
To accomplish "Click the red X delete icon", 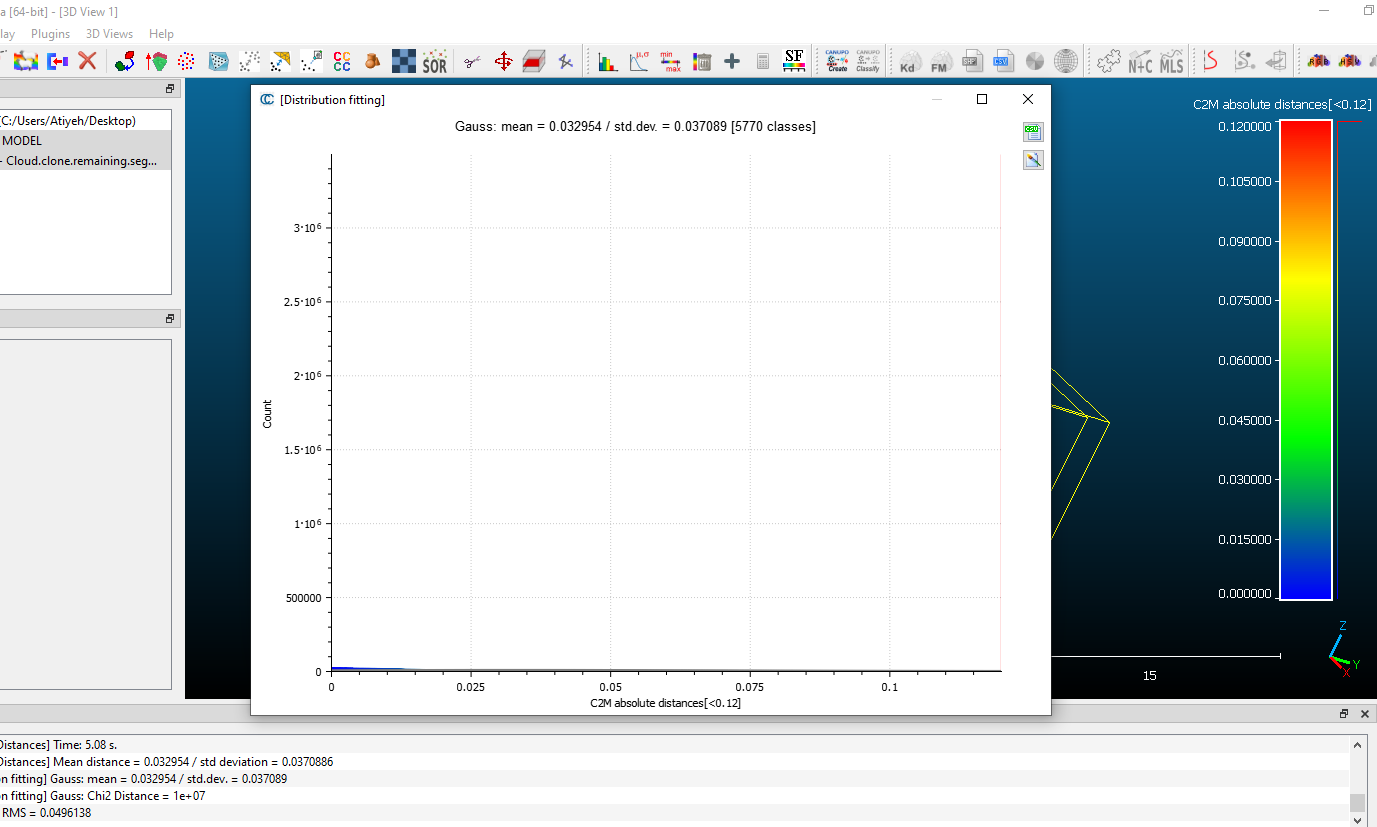I will coord(88,62).
